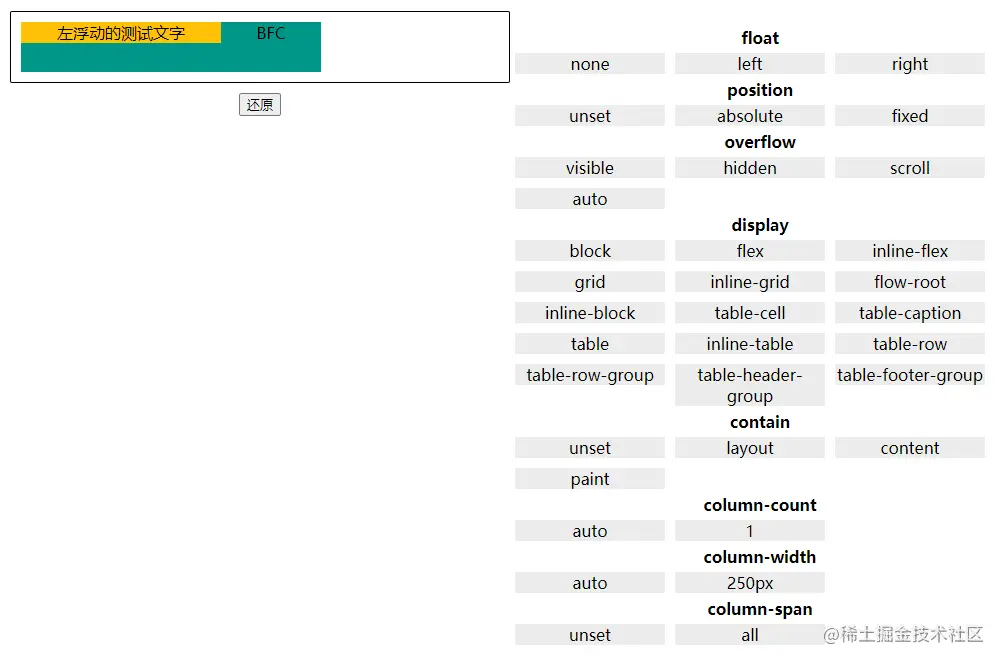Set column-count to 1

[x=750, y=531]
